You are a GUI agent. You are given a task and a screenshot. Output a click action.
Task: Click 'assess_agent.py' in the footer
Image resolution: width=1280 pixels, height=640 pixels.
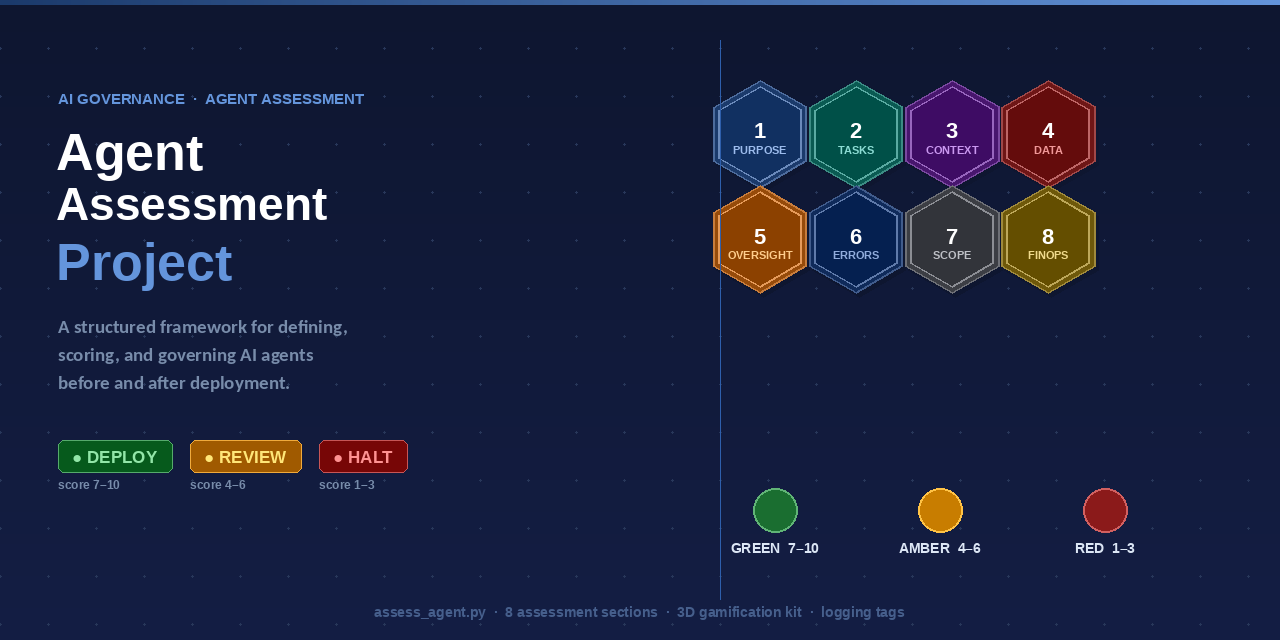pyautogui.click(x=430, y=612)
